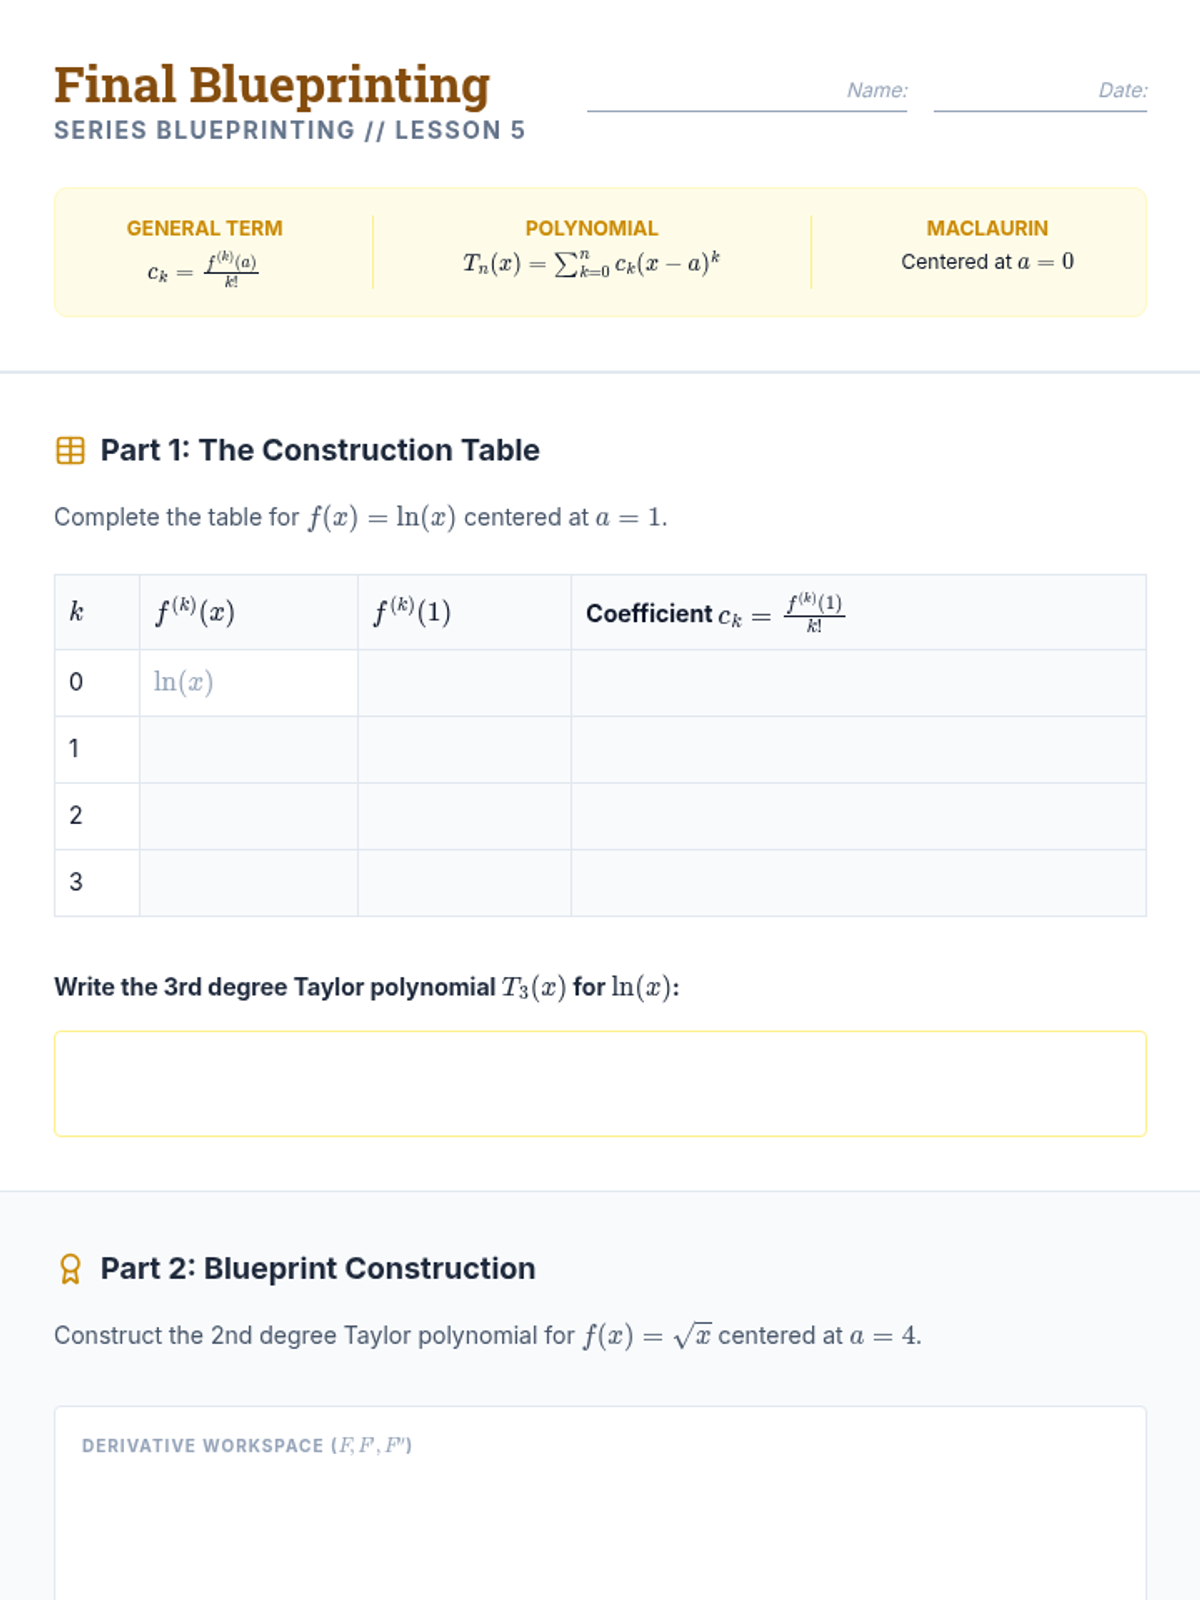Click the f(k)(x) cell for k=1
Image resolution: width=1200 pixels, height=1600 pixels.
click(248, 749)
